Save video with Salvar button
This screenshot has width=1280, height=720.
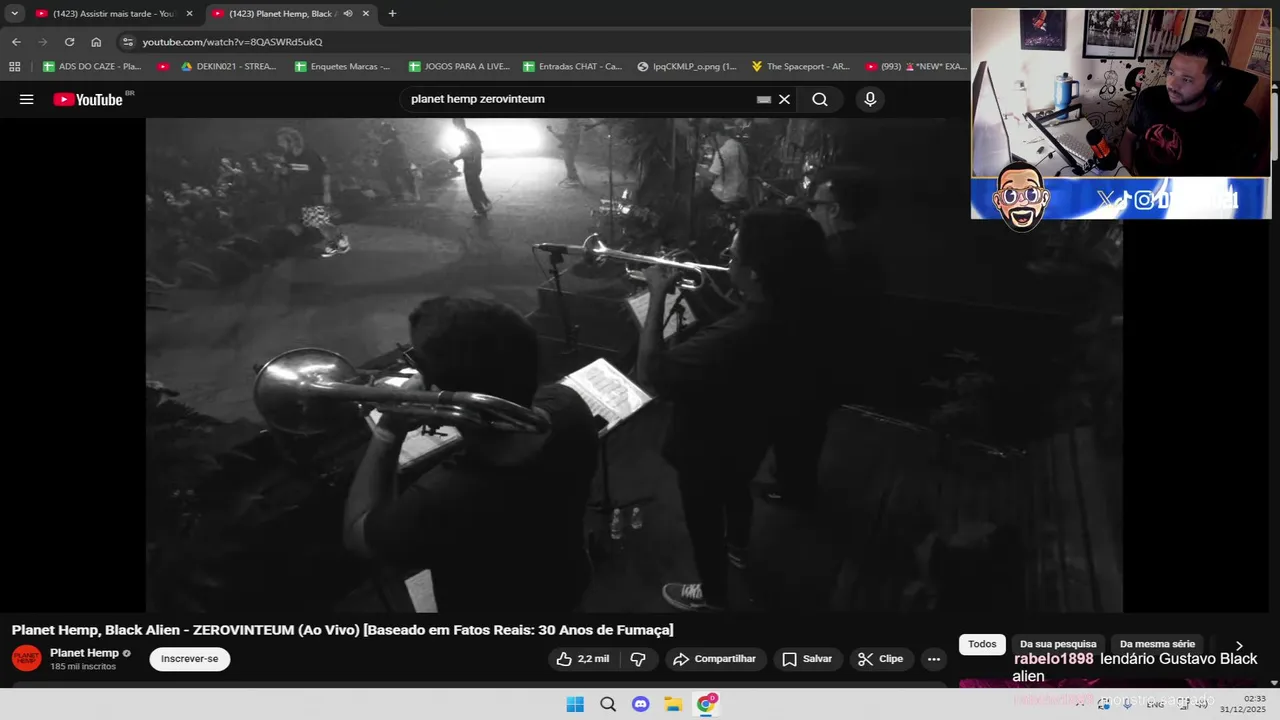[x=807, y=659]
